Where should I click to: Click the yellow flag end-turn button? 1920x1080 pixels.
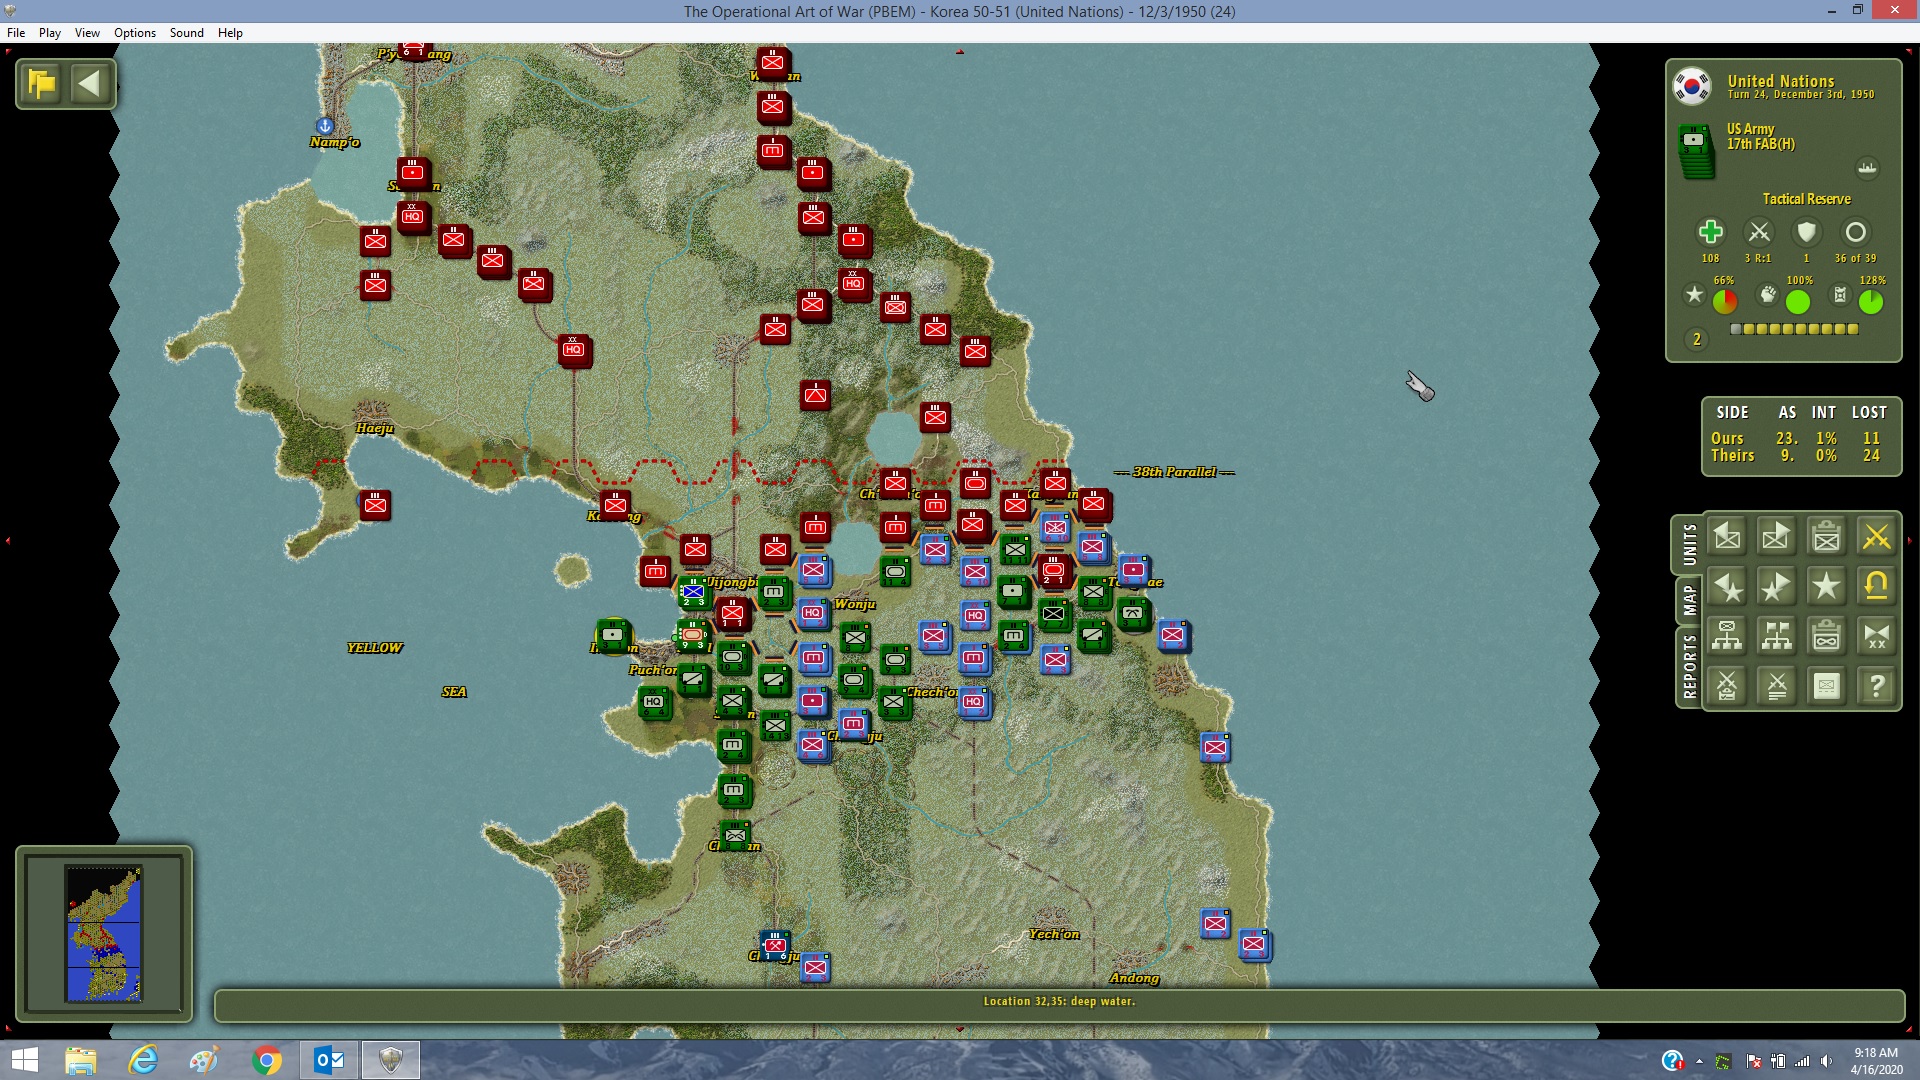click(42, 84)
